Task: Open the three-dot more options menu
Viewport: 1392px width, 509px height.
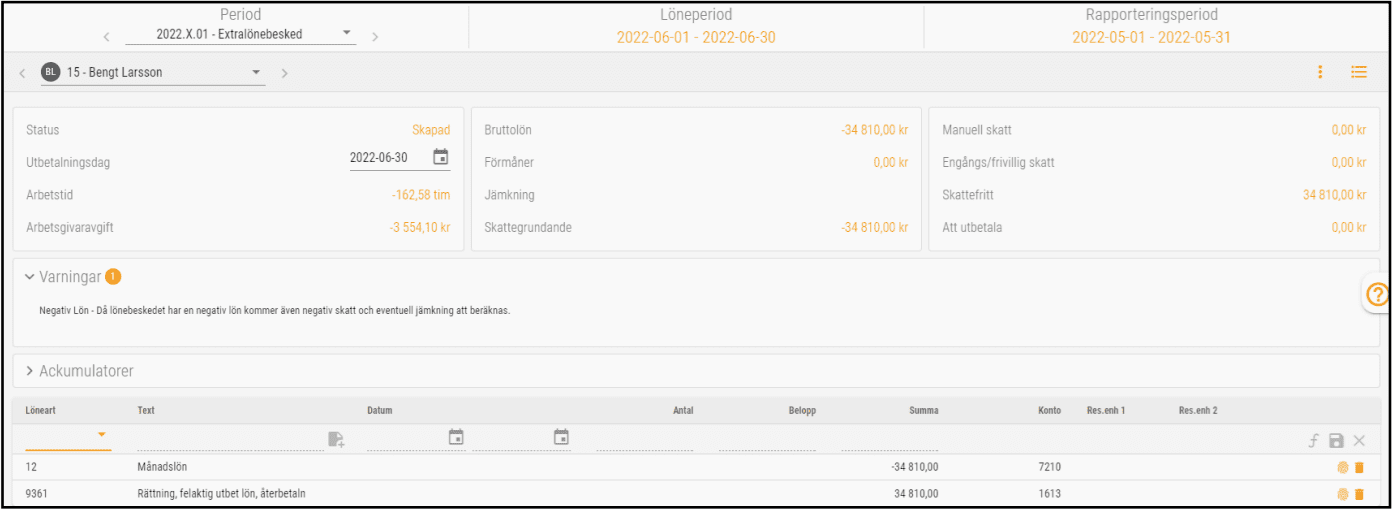Action: pyautogui.click(x=1320, y=72)
